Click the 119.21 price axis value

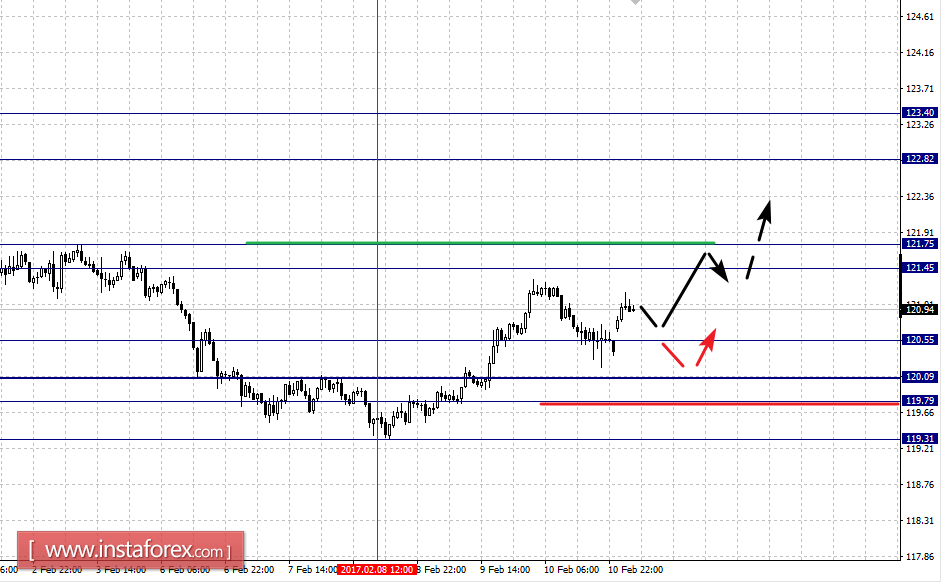pos(919,449)
